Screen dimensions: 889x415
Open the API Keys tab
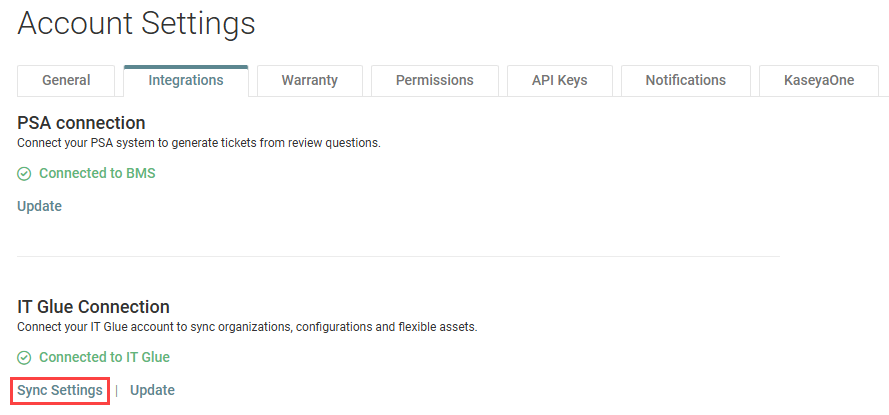(560, 81)
